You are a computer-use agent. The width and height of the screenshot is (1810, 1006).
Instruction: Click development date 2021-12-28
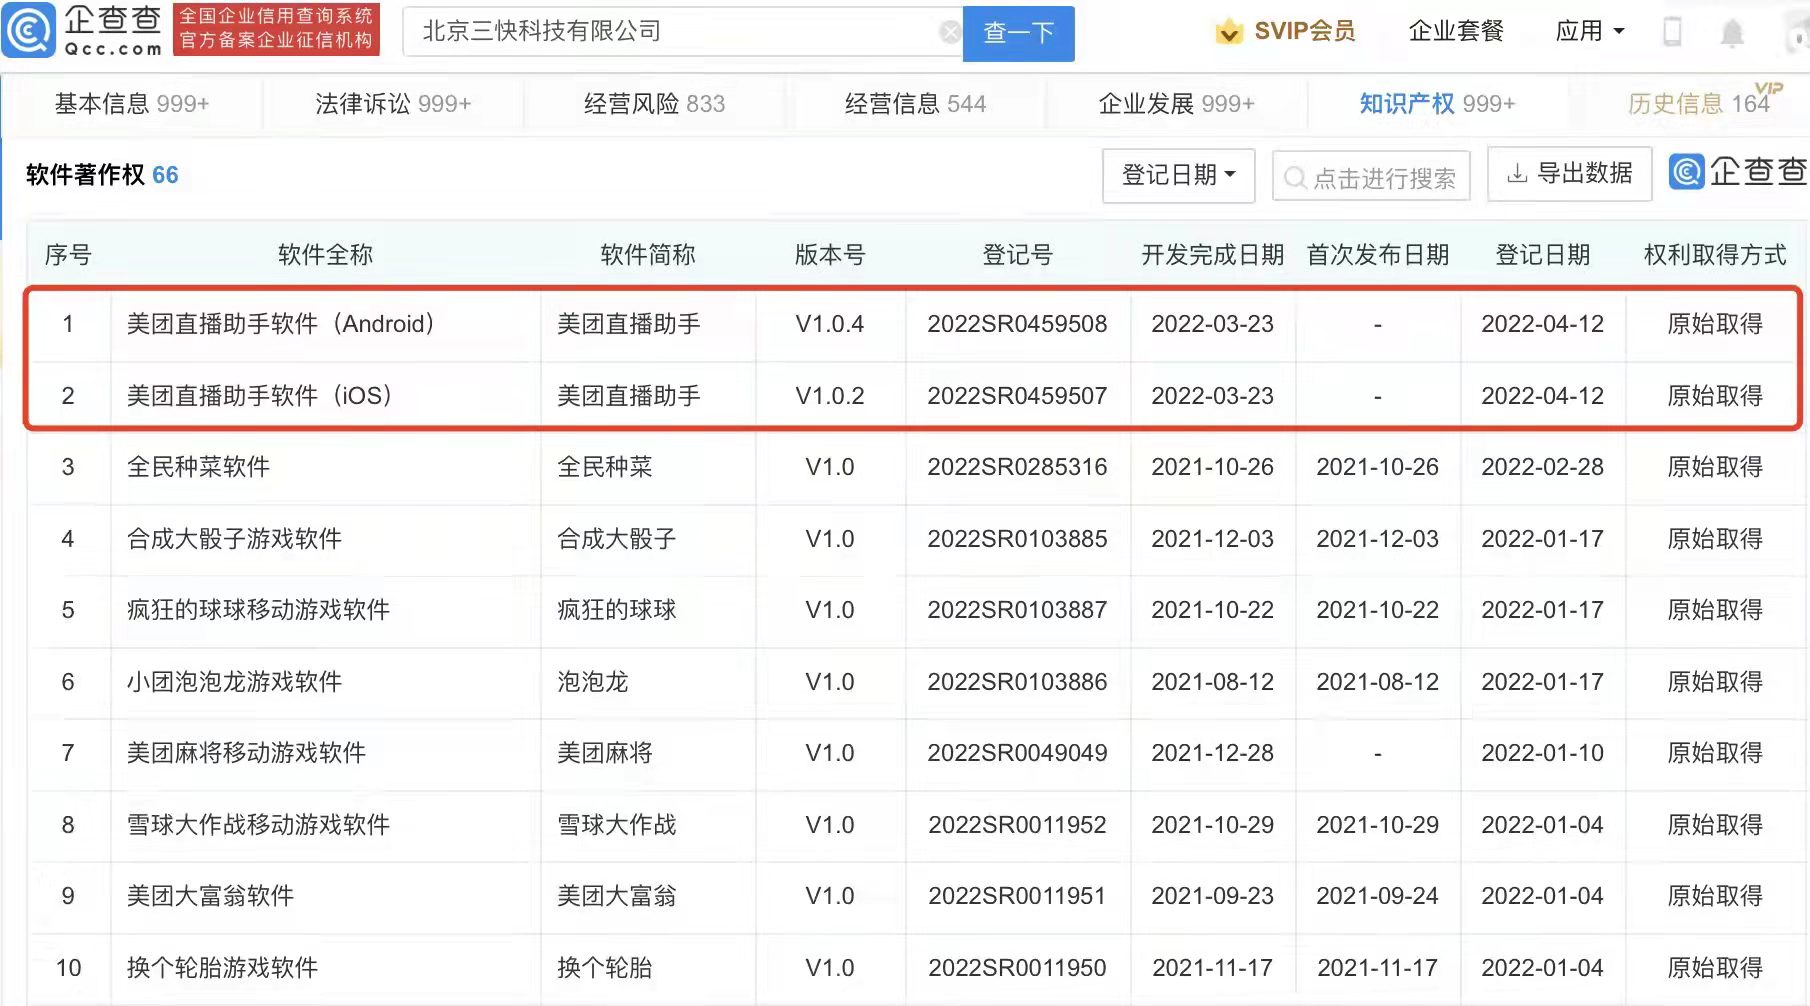pos(1212,753)
